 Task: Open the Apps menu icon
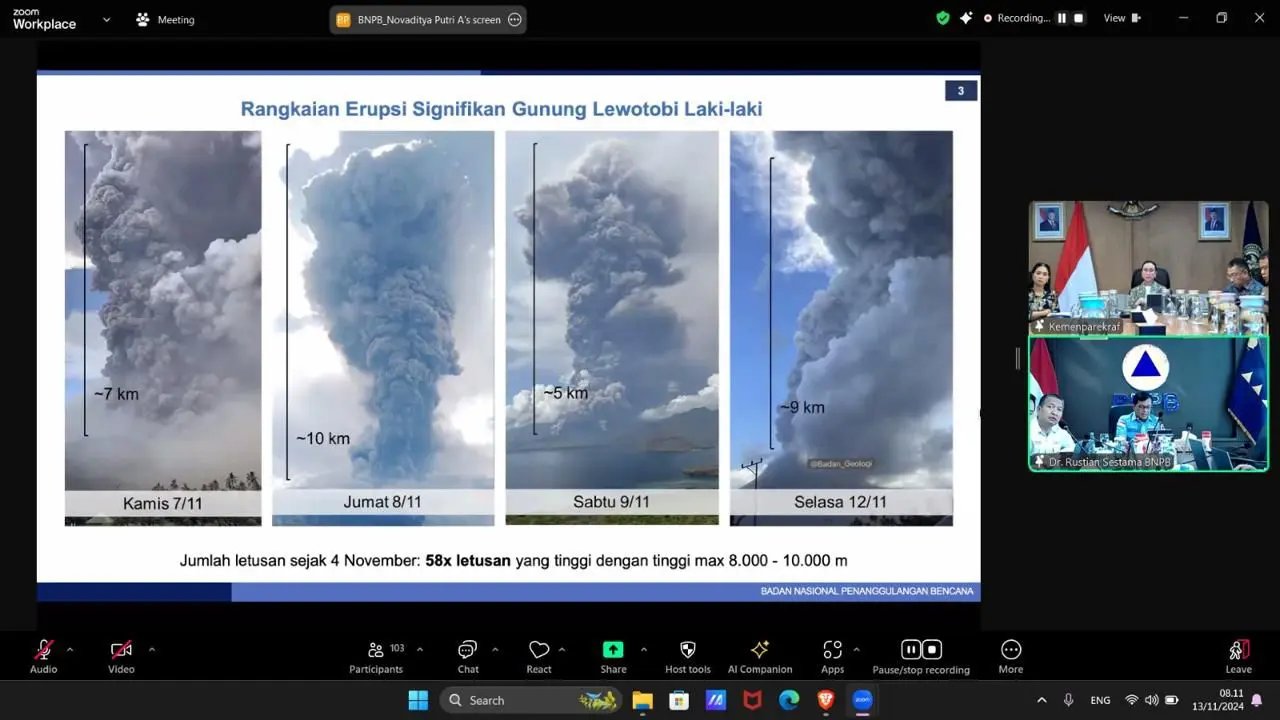[832, 651]
